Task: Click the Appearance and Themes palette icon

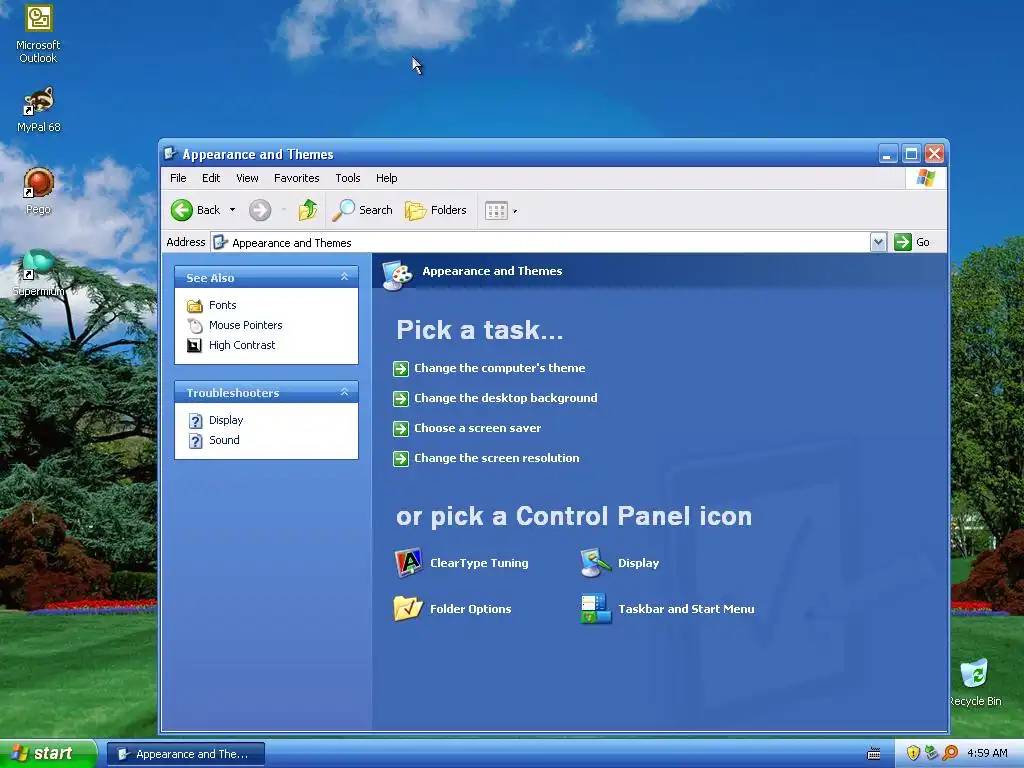Action: click(x=397, y=275)
